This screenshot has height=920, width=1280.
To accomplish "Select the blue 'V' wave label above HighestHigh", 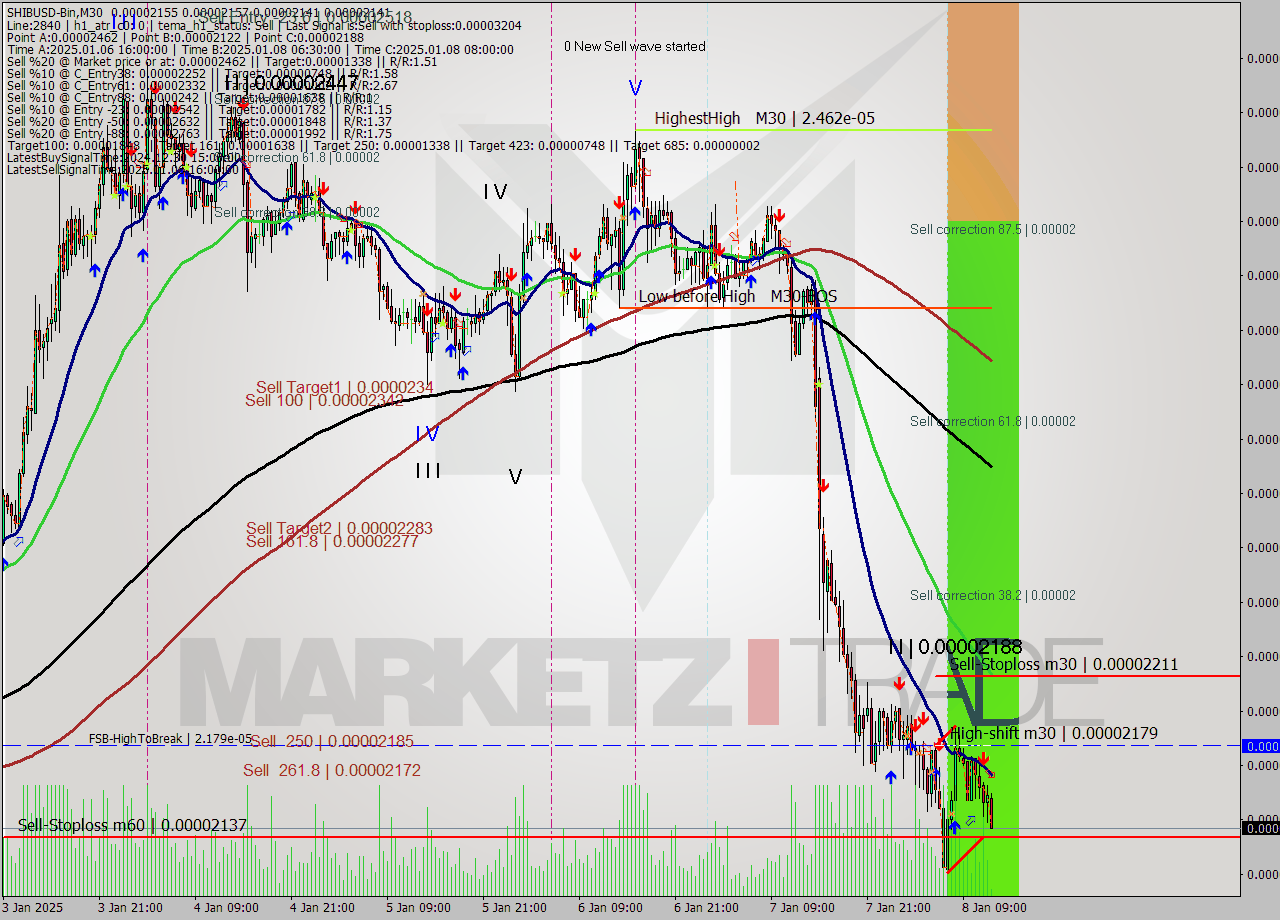I will (x=635, y=89).
